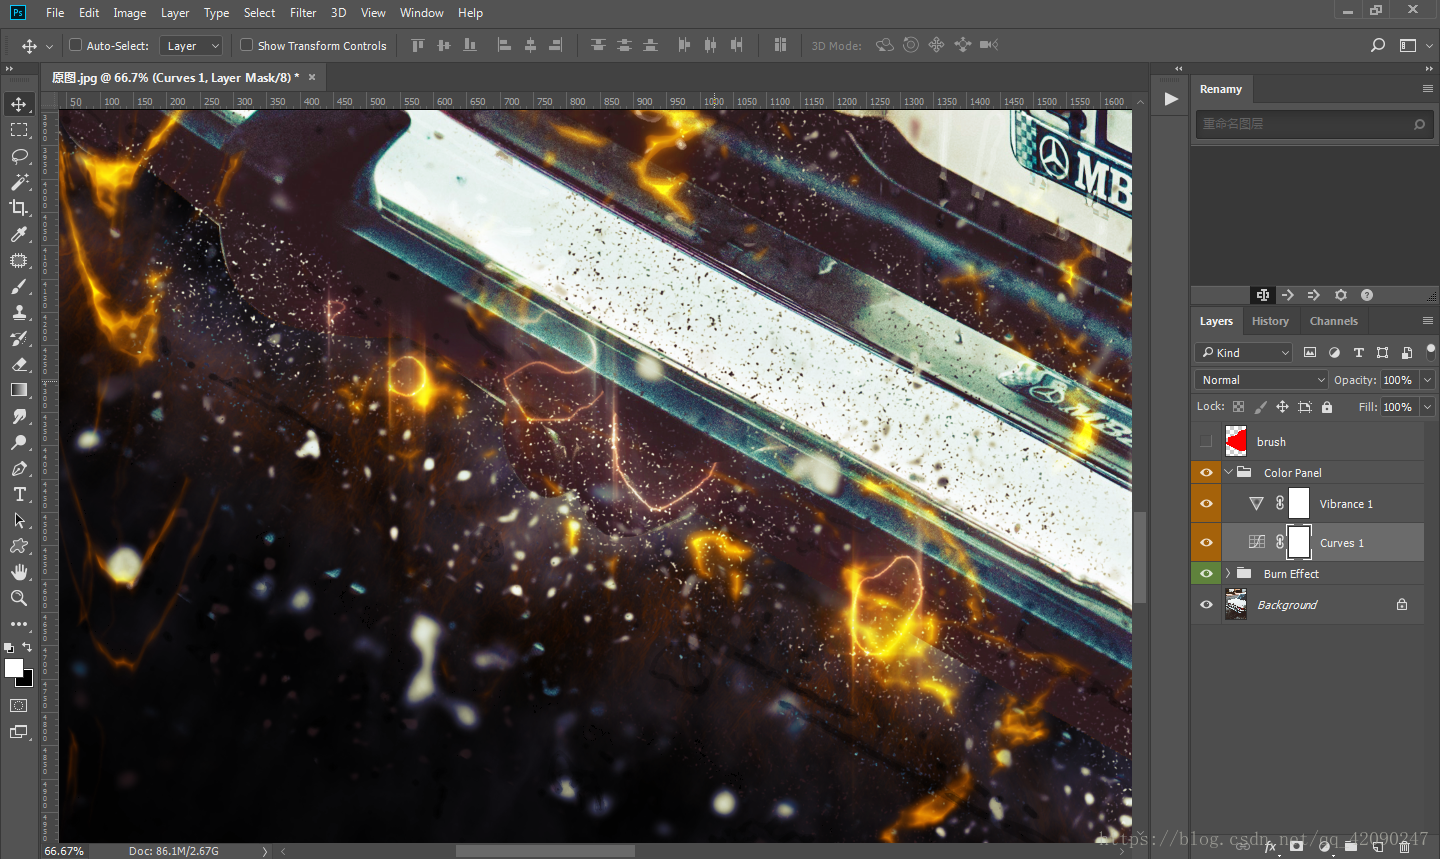Swap foreground and background colors icon
Screen dimensions: 1440x859
tap(27, 647)
